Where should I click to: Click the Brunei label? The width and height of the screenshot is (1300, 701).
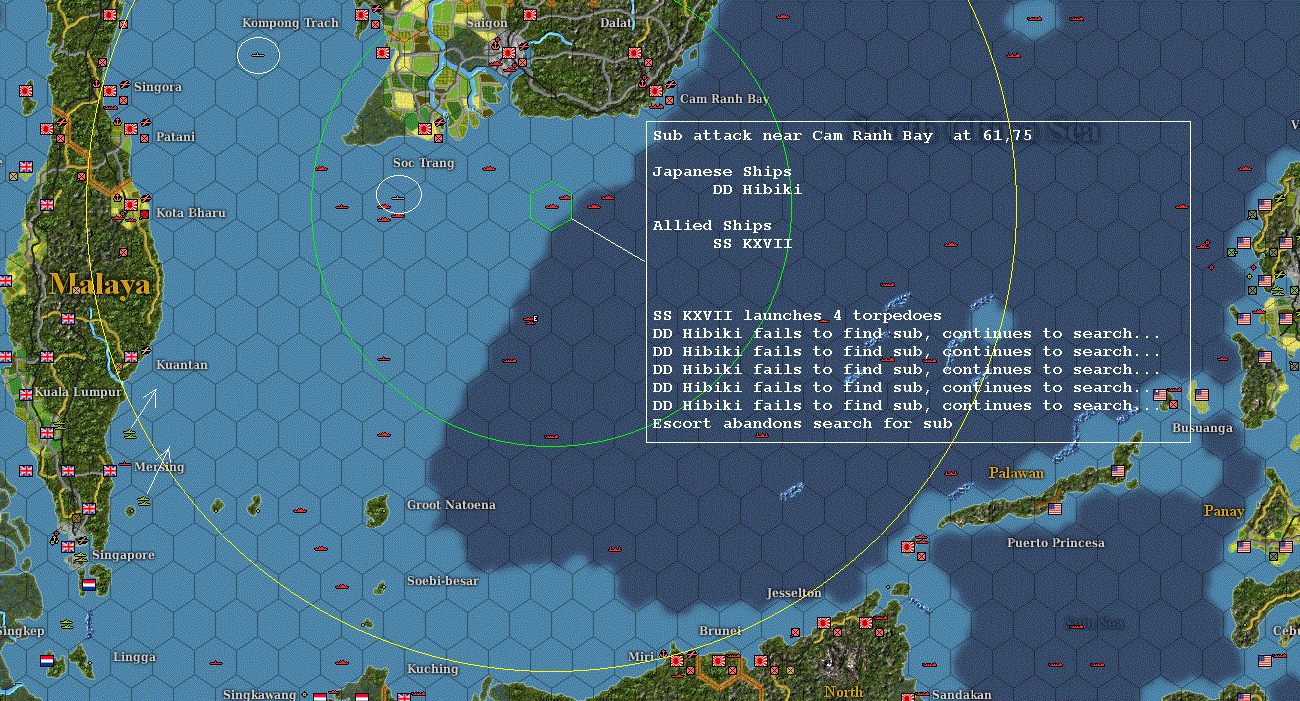(x=720, y=631)
